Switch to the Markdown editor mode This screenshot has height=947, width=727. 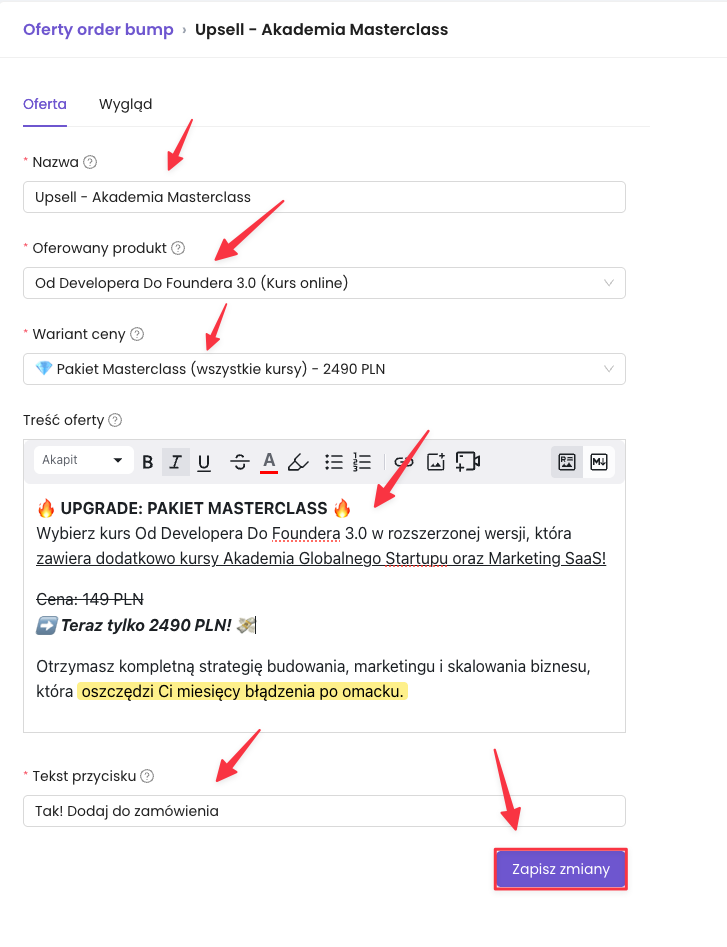599,461
